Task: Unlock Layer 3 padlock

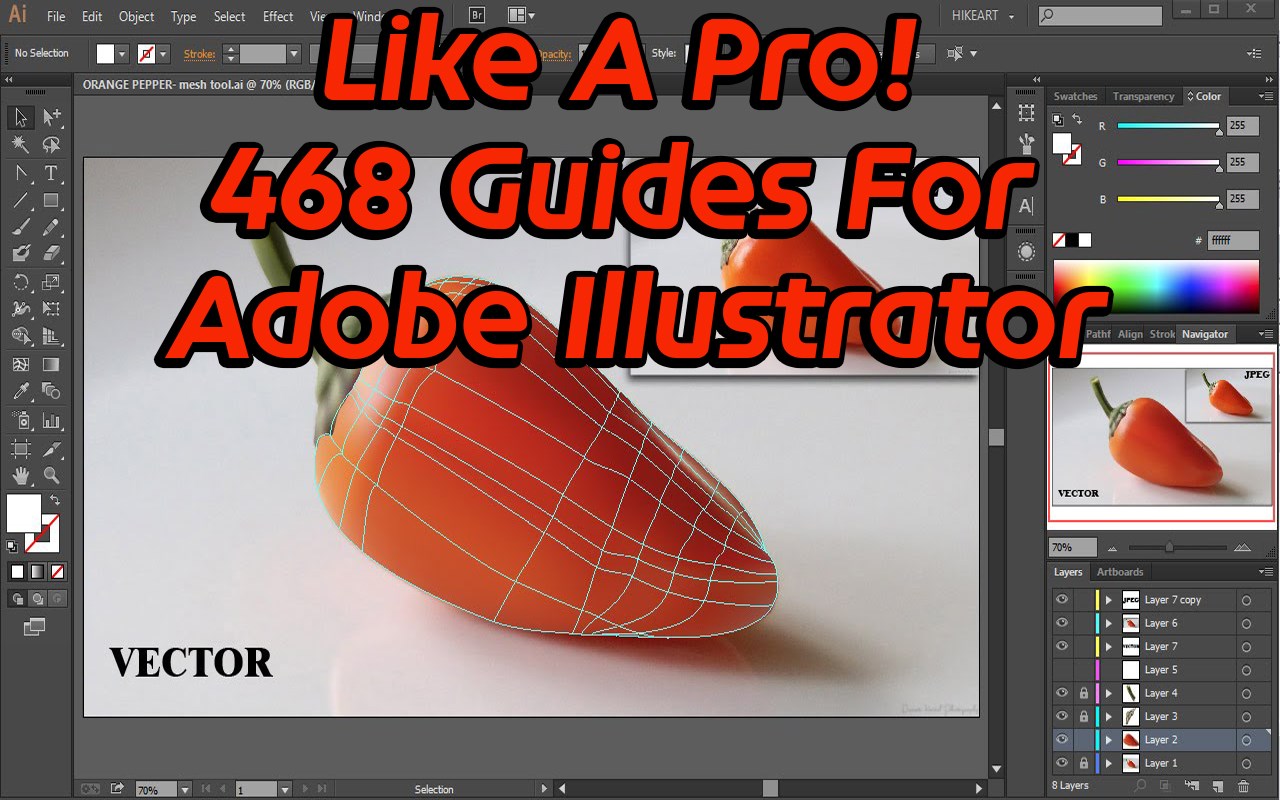Action: [x=1084, y=716]
